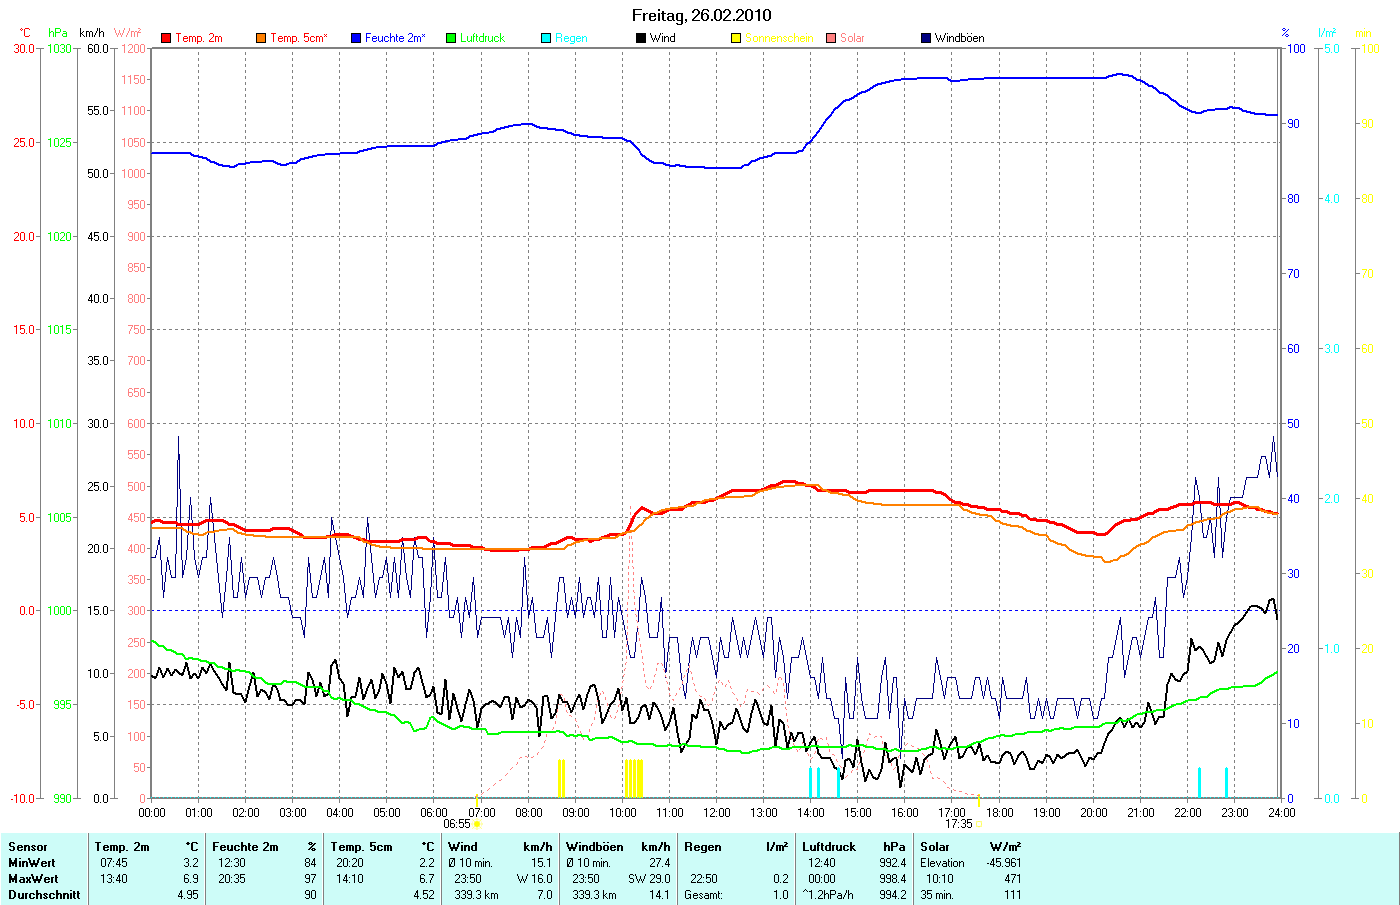
Task: Click the sunrise marker at 06:55
Action: 476,823
